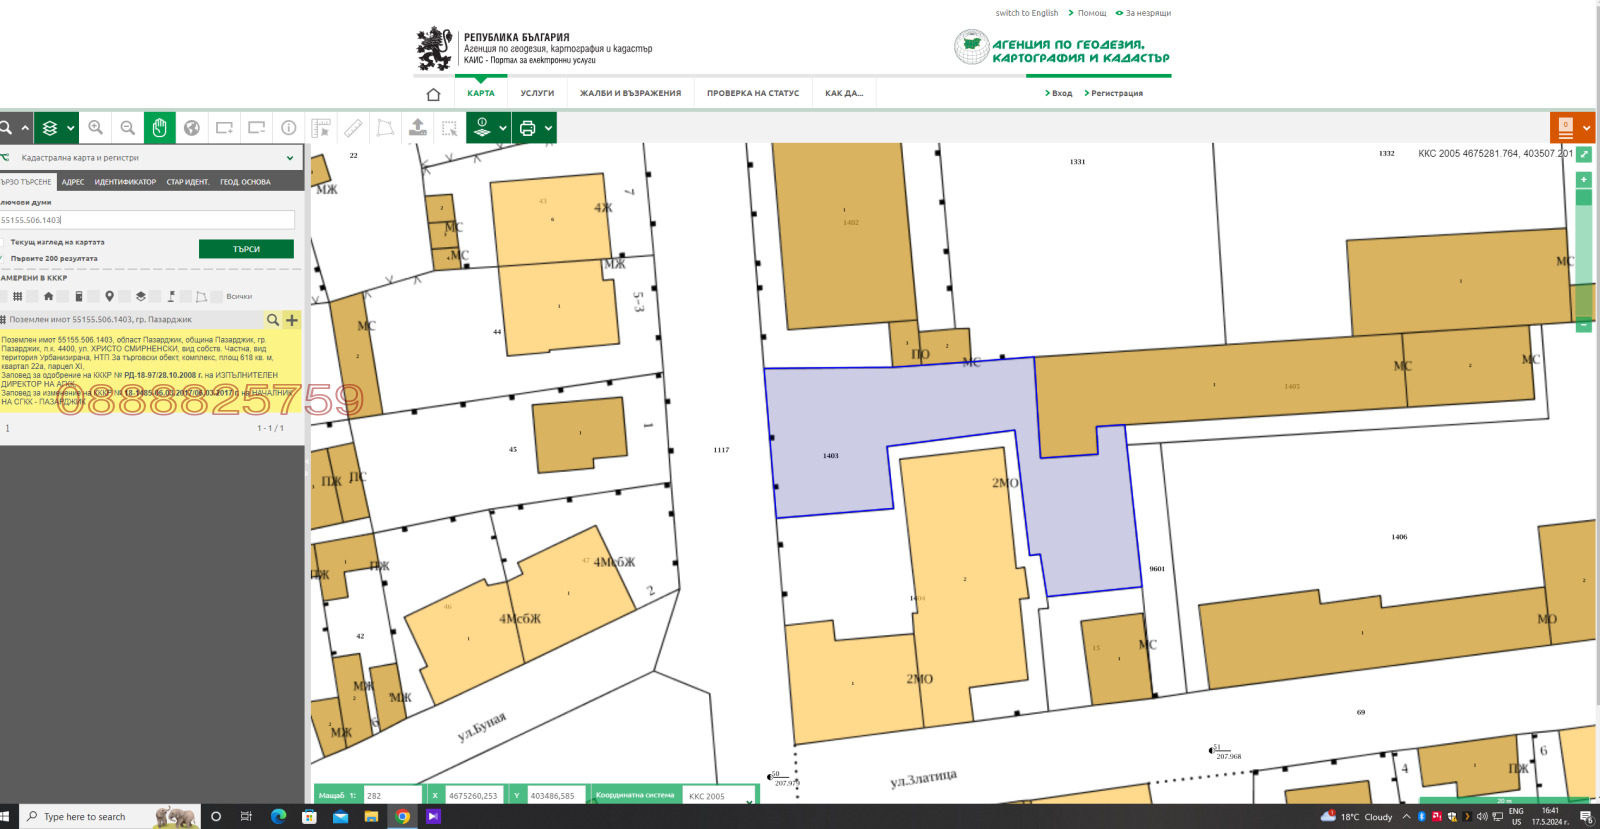Open the print tool dropdown arrow
Viewport: 1600px width, 829px height.
pos(548,128)
